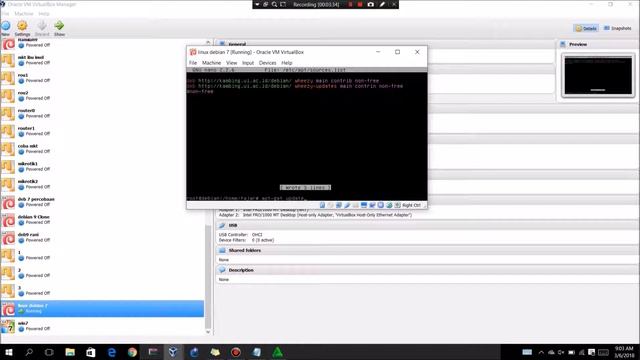The image size is (640, 360).
Task: Select the debian 9 Clone icon
Action: coord(8,220)
